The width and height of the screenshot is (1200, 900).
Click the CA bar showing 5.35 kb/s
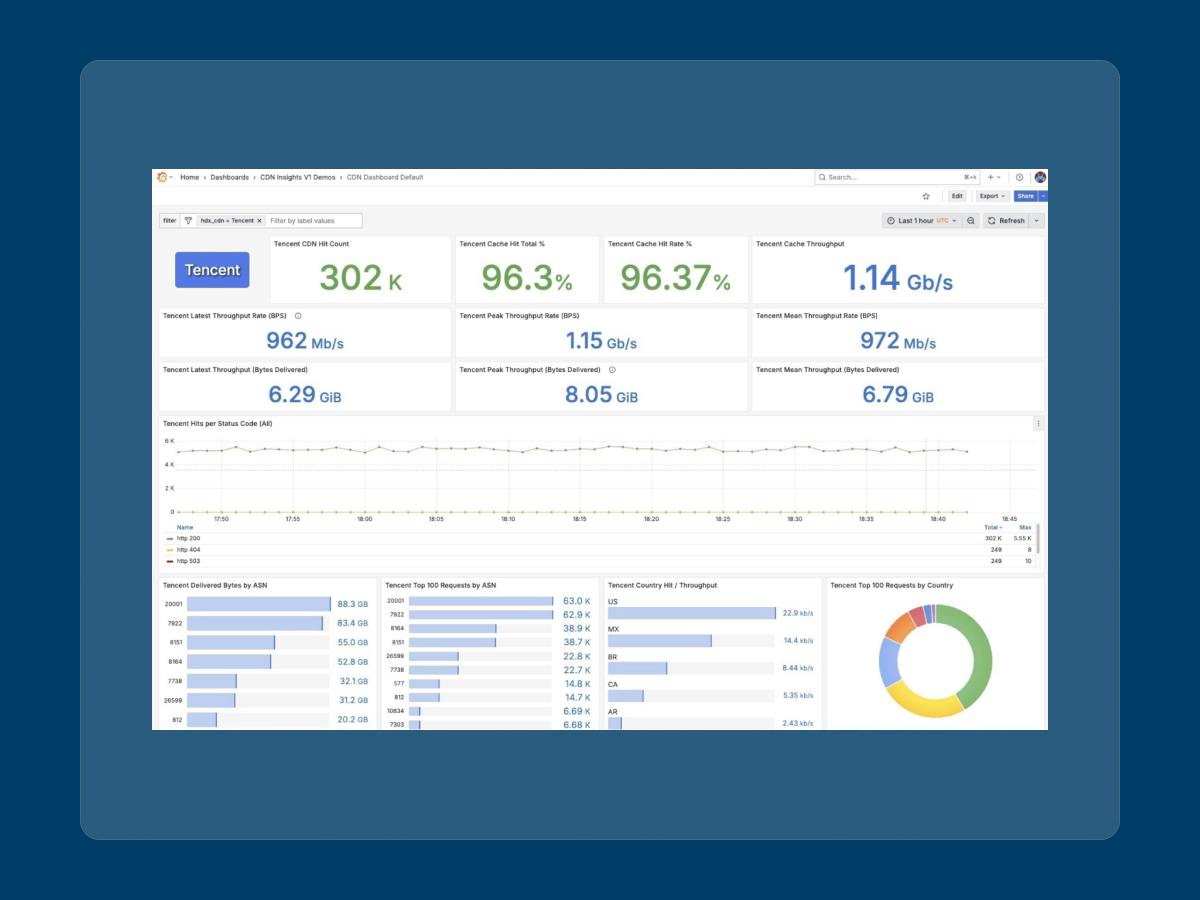(626, 695)
